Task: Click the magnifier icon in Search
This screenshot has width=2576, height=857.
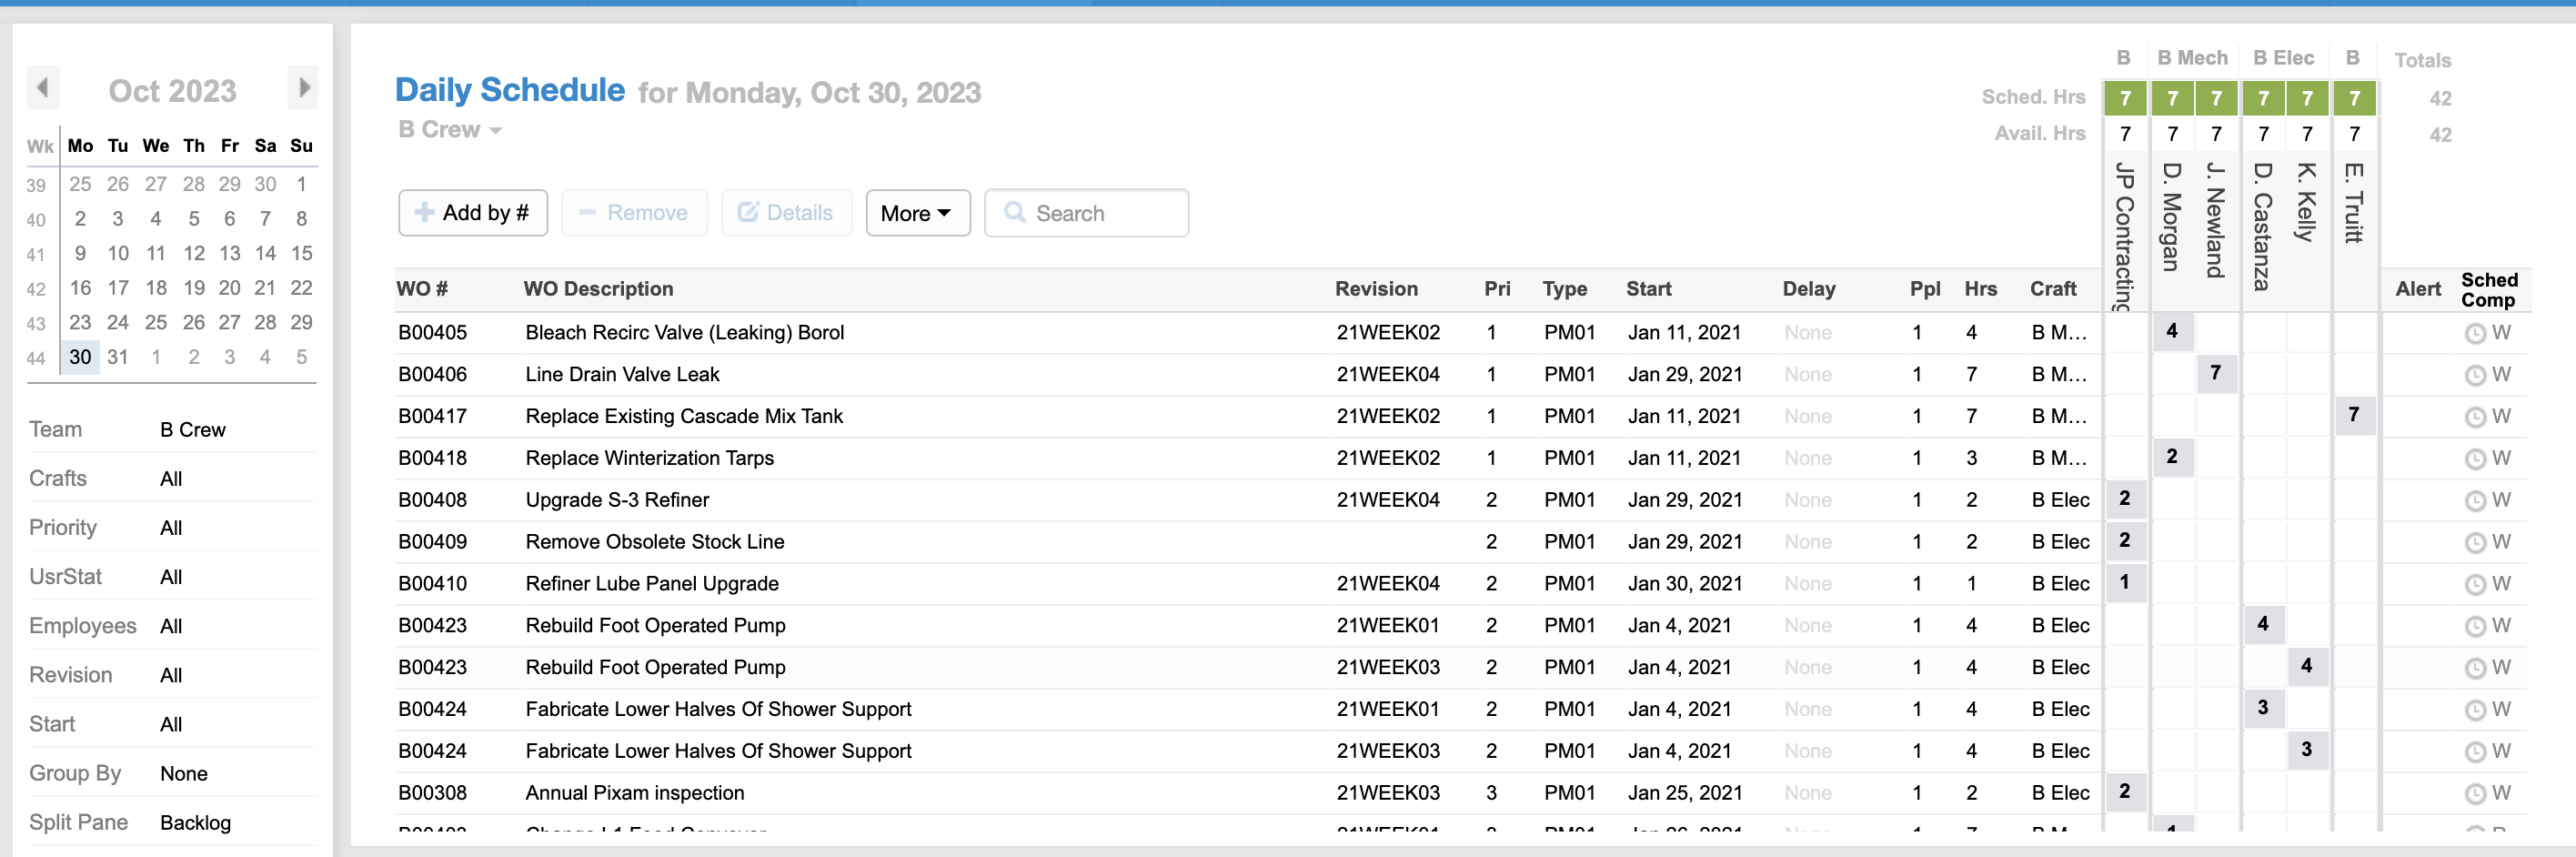Action: (x=1014, y=213)
